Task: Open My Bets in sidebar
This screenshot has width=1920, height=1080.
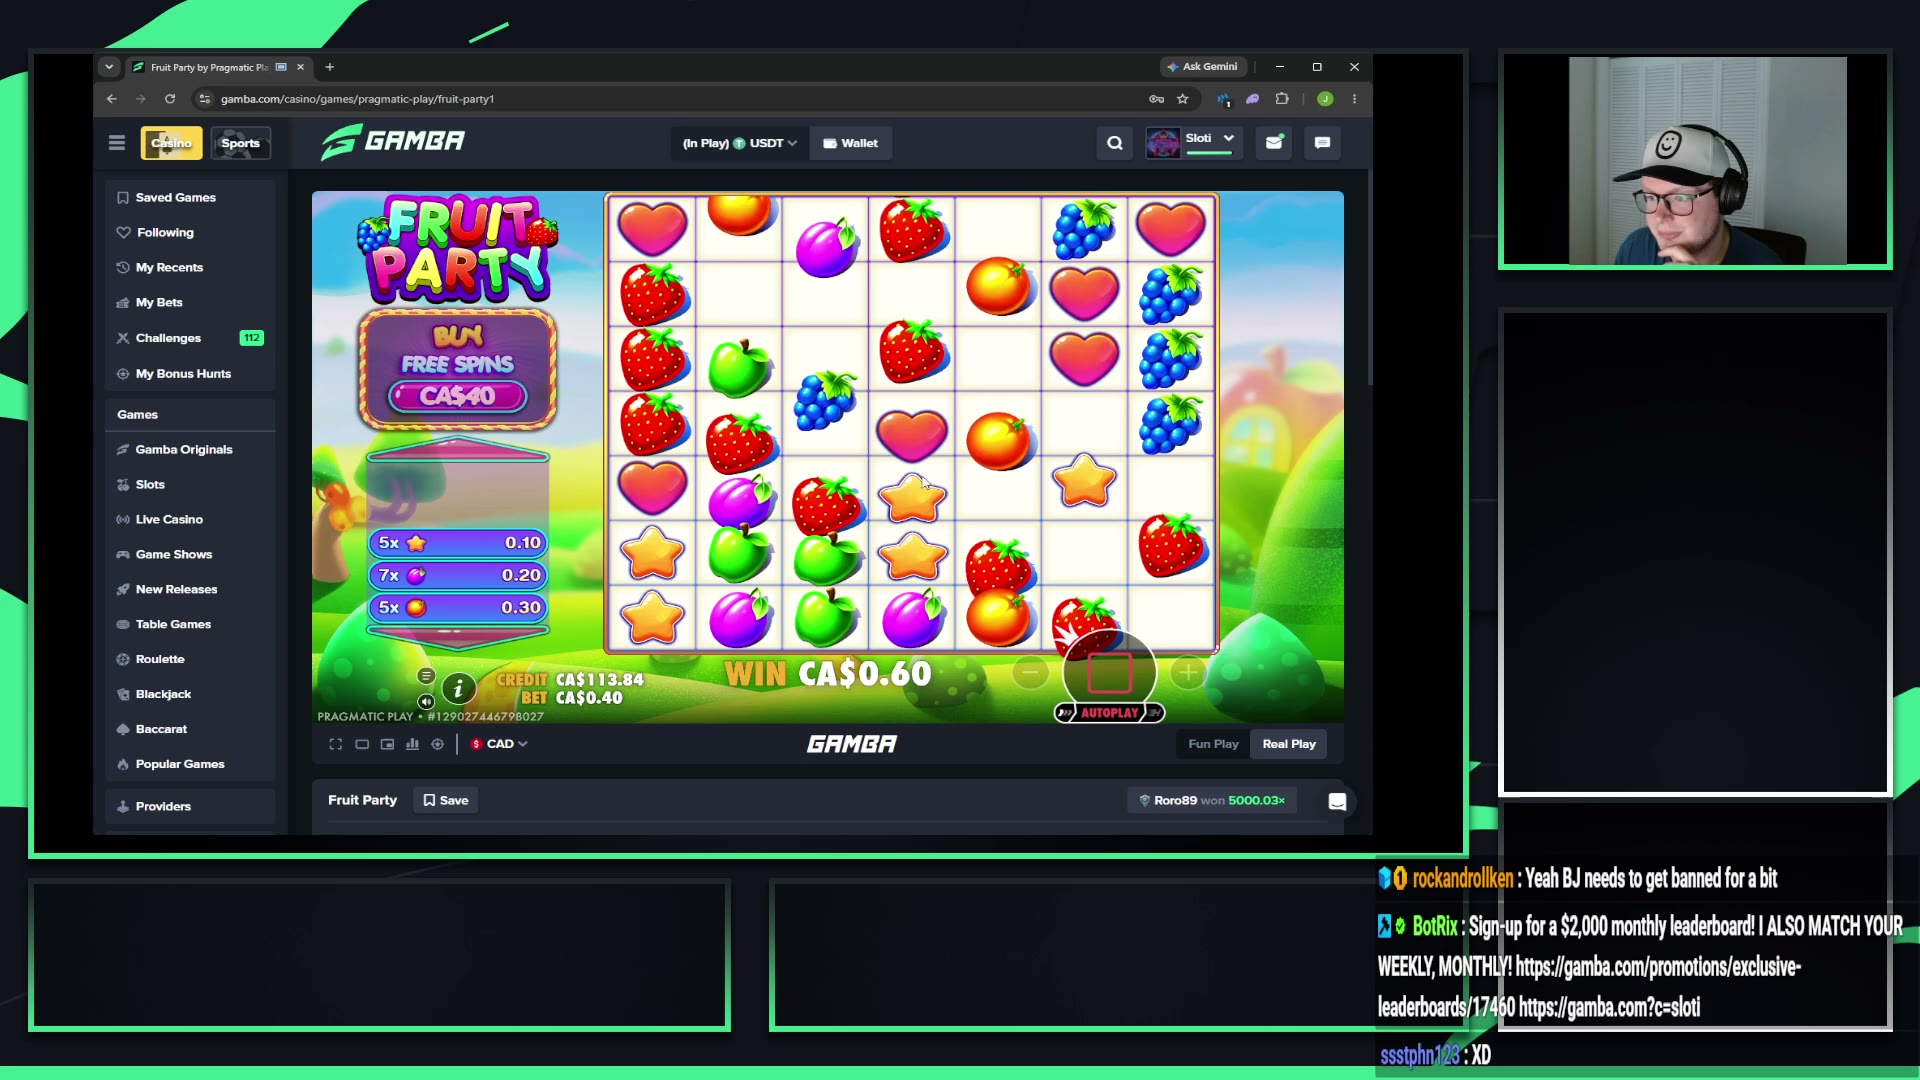Action: [190, 303]
